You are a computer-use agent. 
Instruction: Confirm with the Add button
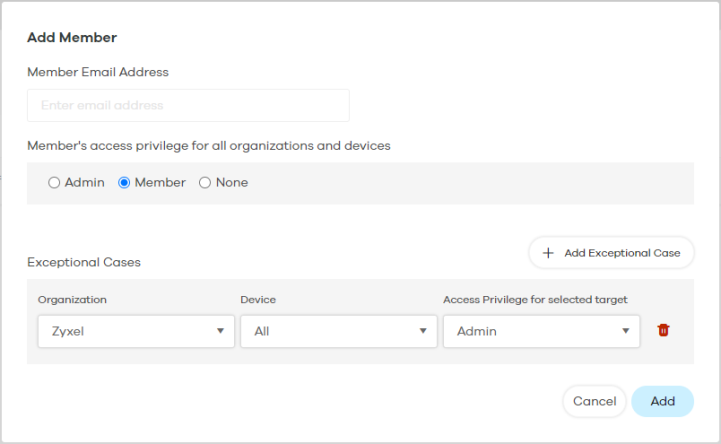(662, 401)
